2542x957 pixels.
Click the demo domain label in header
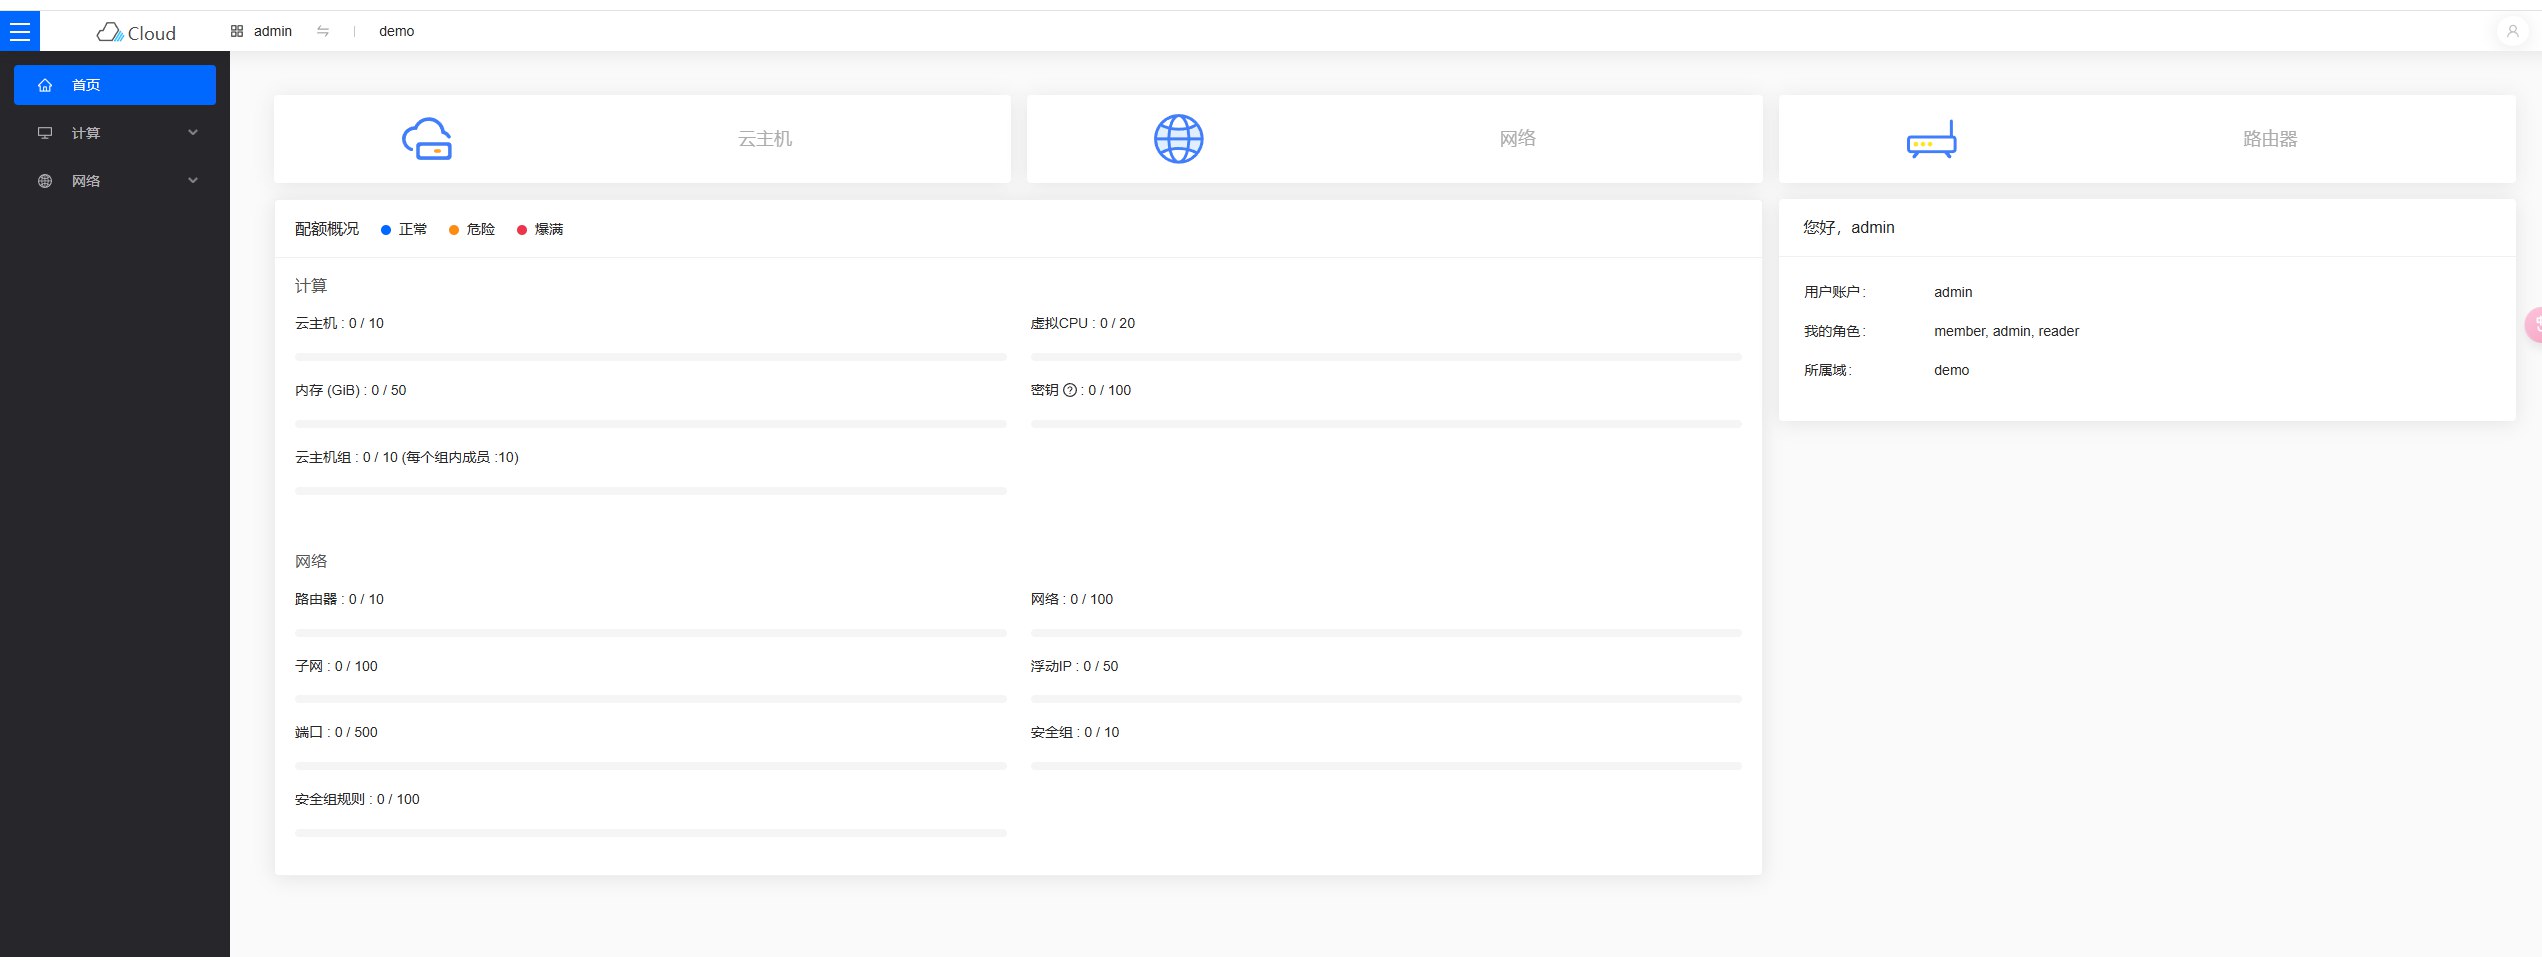click(x=396, y=31)
